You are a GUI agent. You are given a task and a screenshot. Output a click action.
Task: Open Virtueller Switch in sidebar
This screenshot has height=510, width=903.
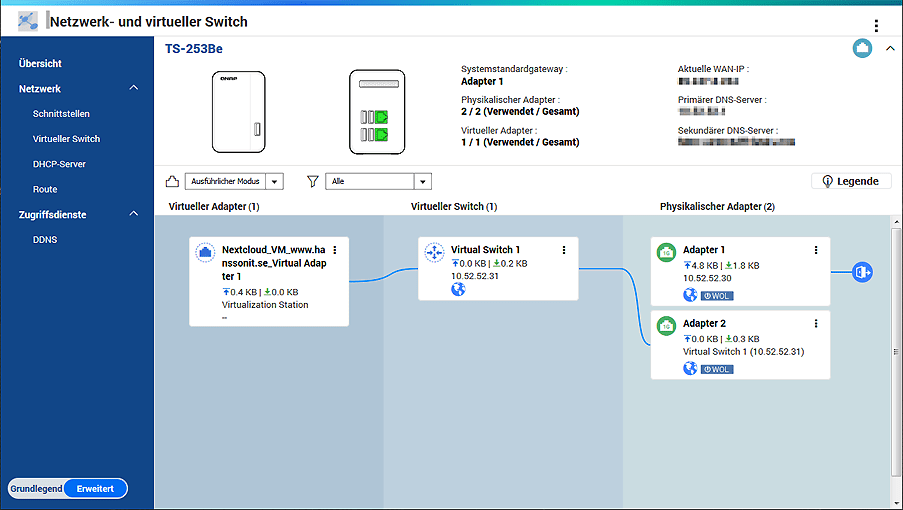pyautogui.click(x=66, y=139)
